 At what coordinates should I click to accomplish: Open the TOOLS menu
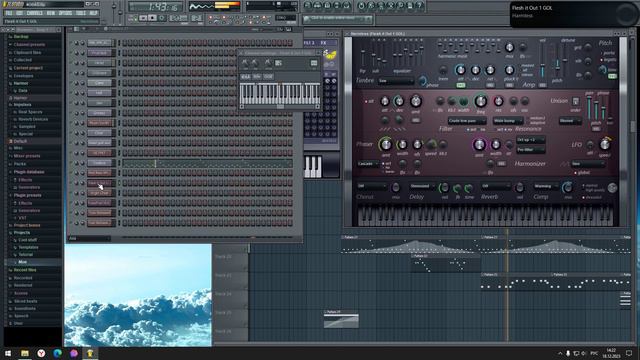pos(81,13)
